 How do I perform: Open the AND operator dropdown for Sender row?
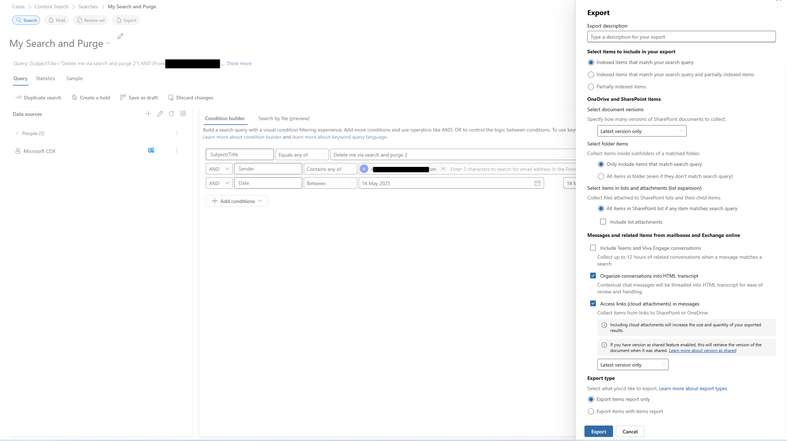click(219, 169)
